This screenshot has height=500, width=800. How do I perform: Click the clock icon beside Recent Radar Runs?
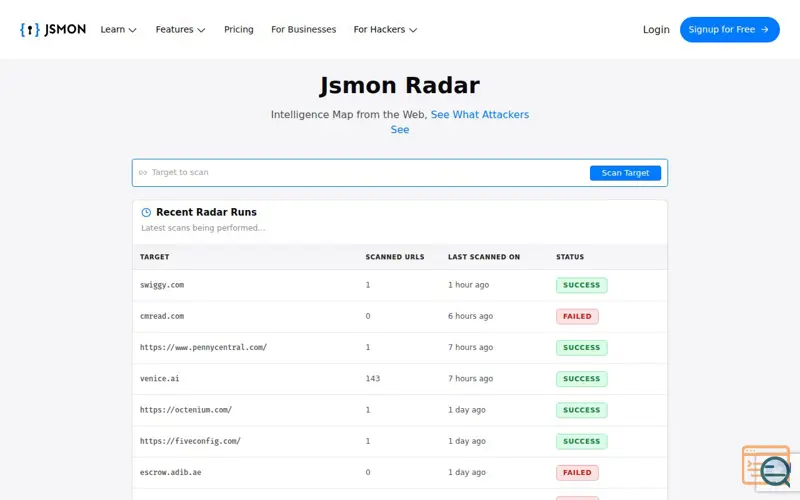click(x=146, y=212)
